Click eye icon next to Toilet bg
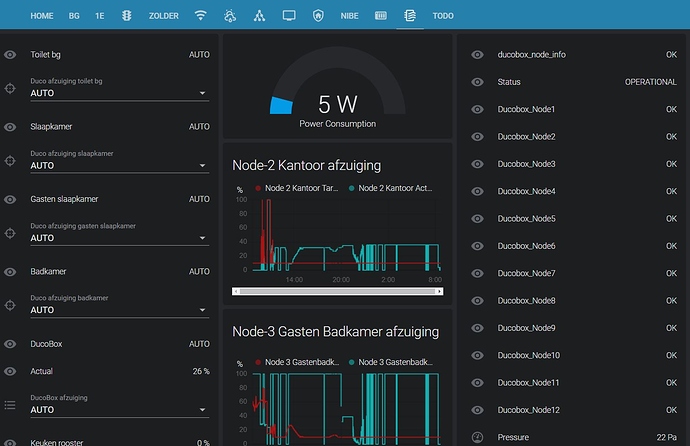 [x=10, y=55]
